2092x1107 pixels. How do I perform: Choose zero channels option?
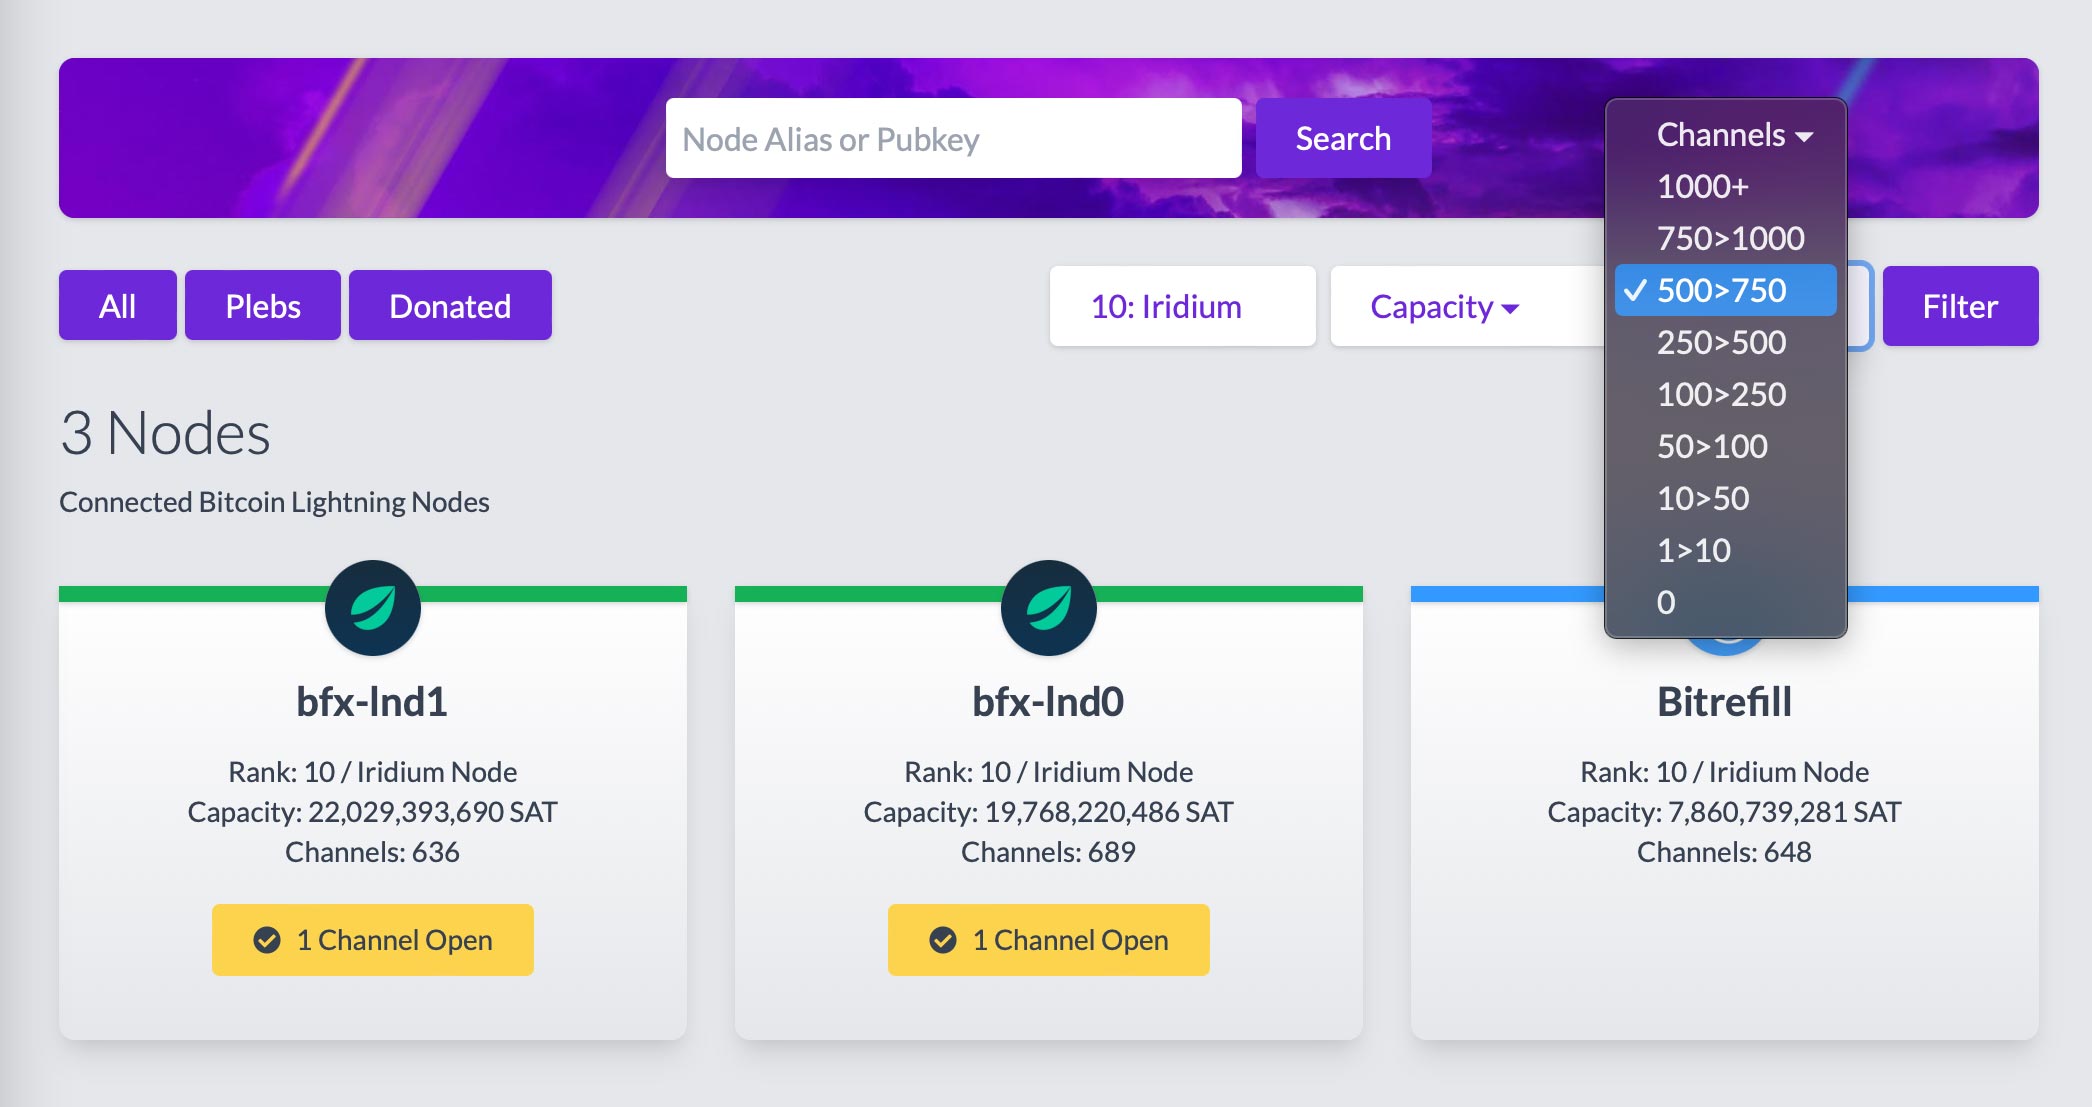tap(1666, 602)
